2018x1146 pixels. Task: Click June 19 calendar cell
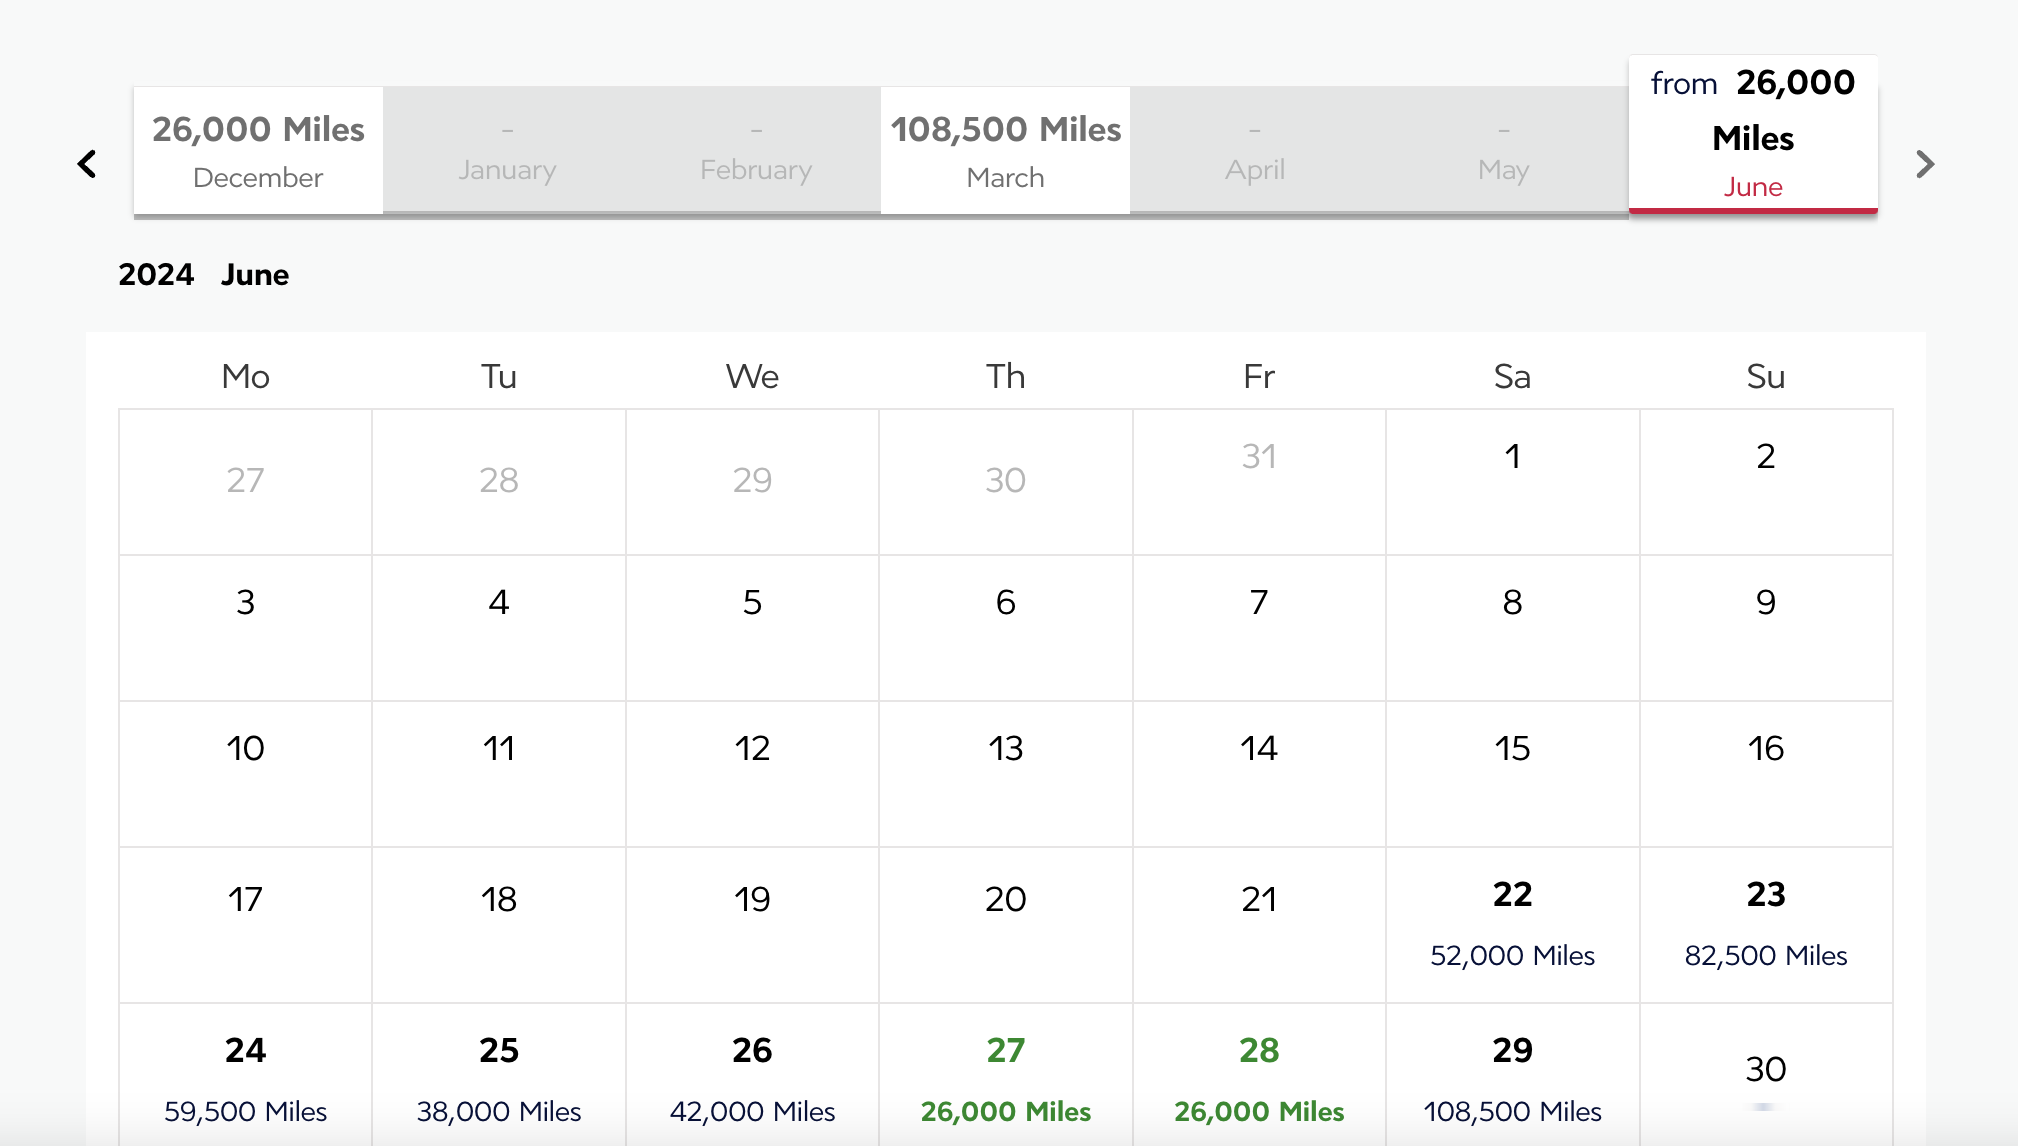[752, 925]
